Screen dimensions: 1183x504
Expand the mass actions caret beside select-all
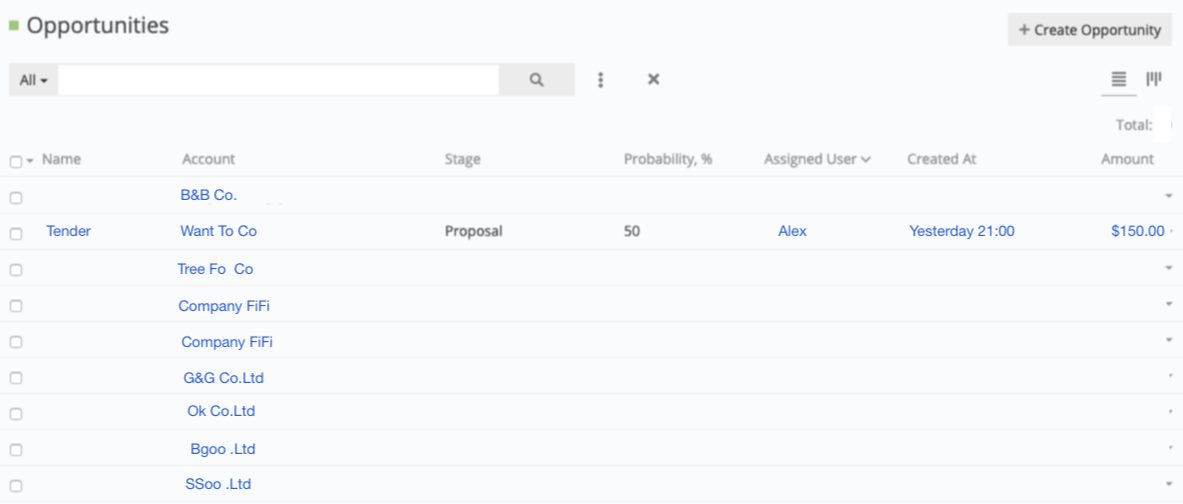coord(30,161)
